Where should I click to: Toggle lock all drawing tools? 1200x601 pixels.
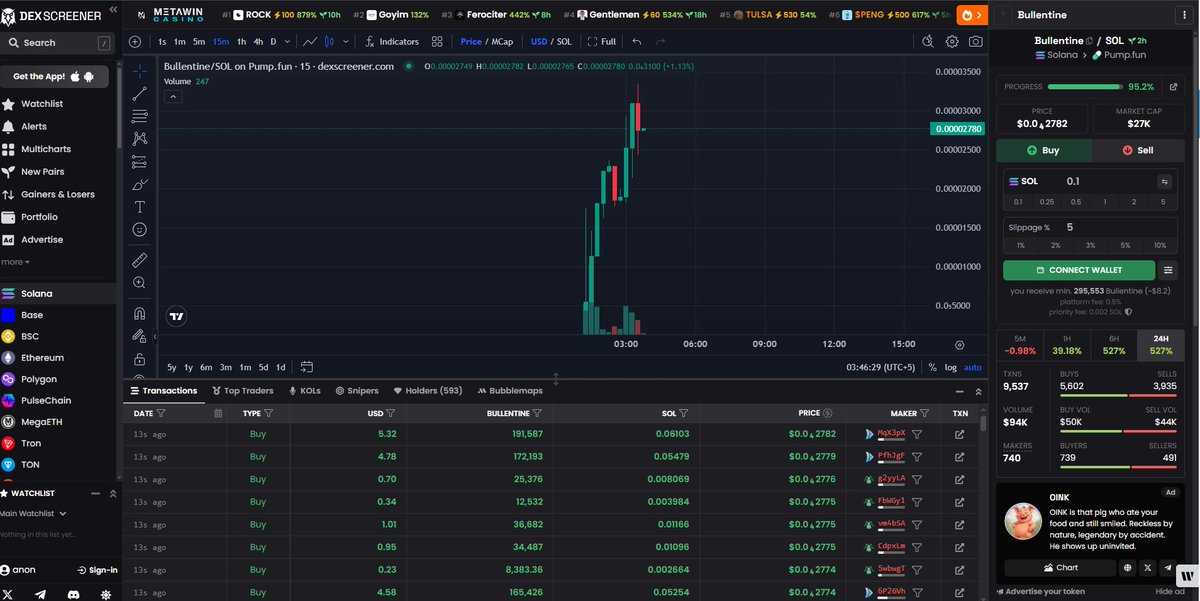point(139,359)
